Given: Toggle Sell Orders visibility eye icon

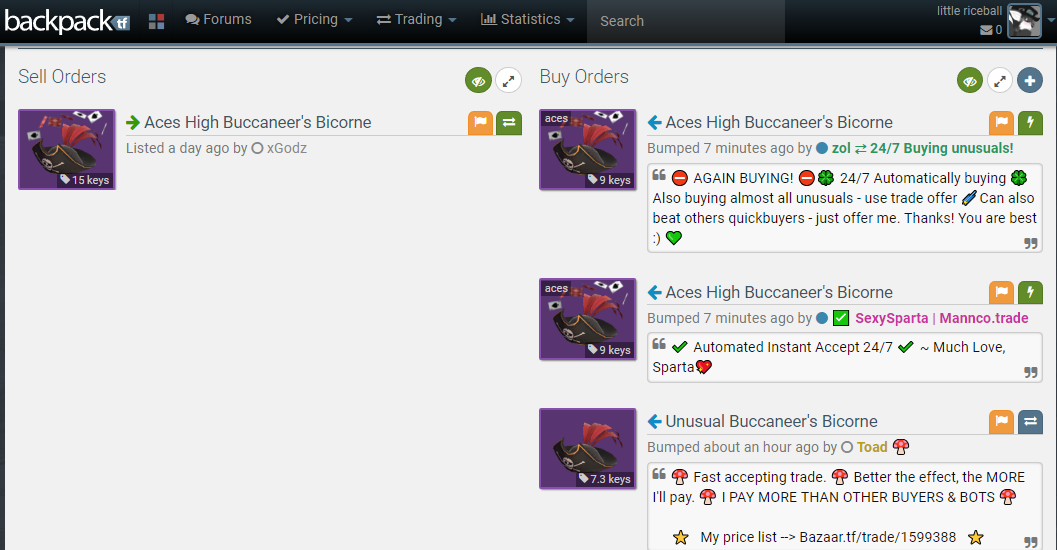Looking at the screenshot, I should pyautogui.click(x=478, y=81).
